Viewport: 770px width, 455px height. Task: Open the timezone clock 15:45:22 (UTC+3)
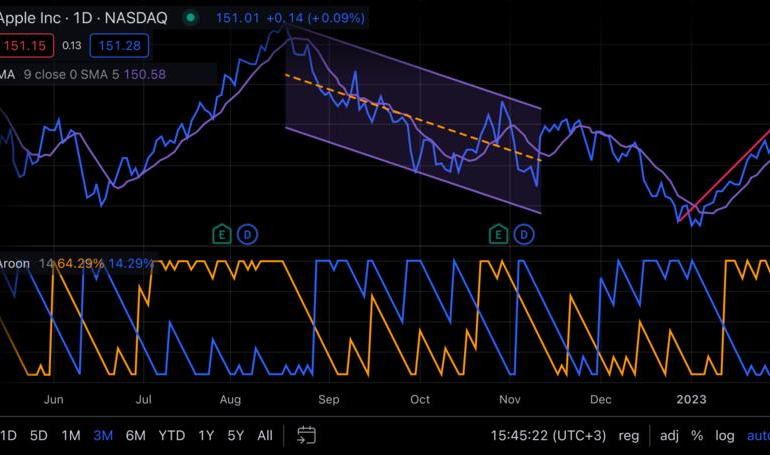coord(548,435)
